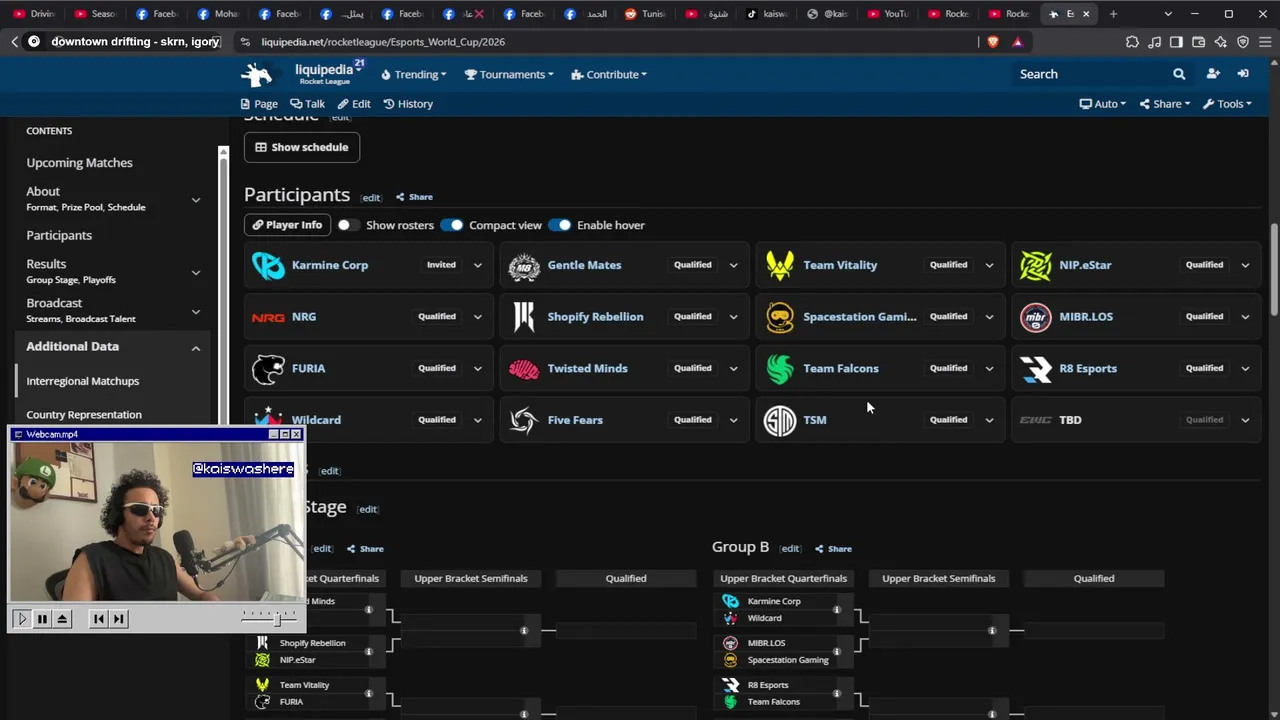Expand the Karmine Corp roster chevron
The image size is (1280, 720).
(x=477, y=265)
